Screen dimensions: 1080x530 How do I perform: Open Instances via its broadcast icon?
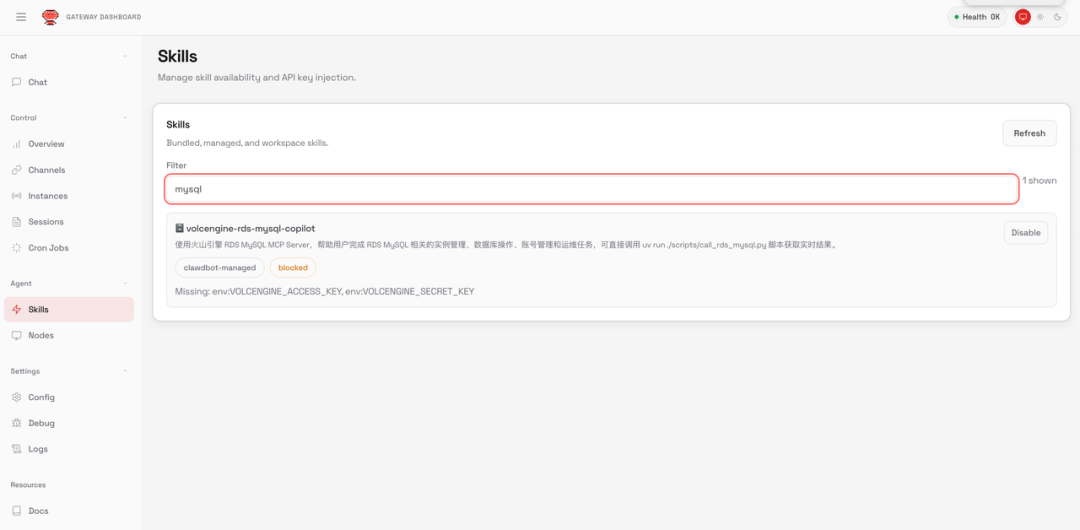17,196
